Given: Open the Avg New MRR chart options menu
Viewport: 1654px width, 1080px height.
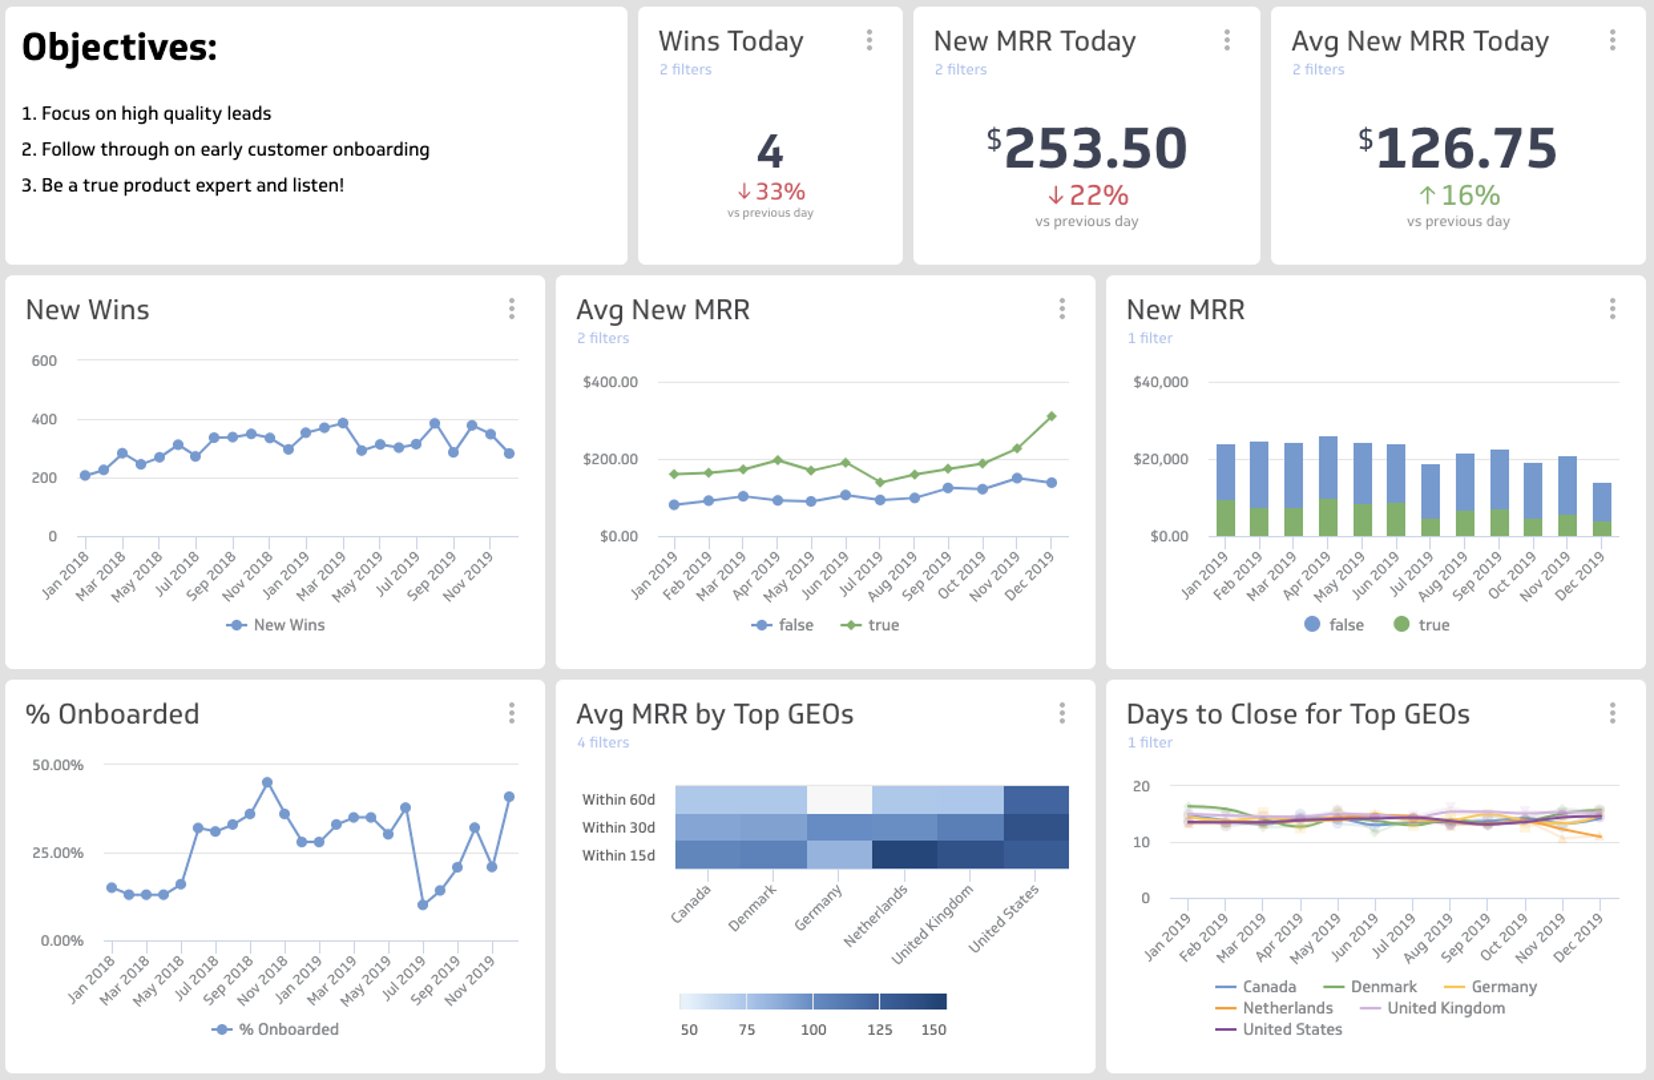Looking at the screenshot, I should tap(1061, 310).
